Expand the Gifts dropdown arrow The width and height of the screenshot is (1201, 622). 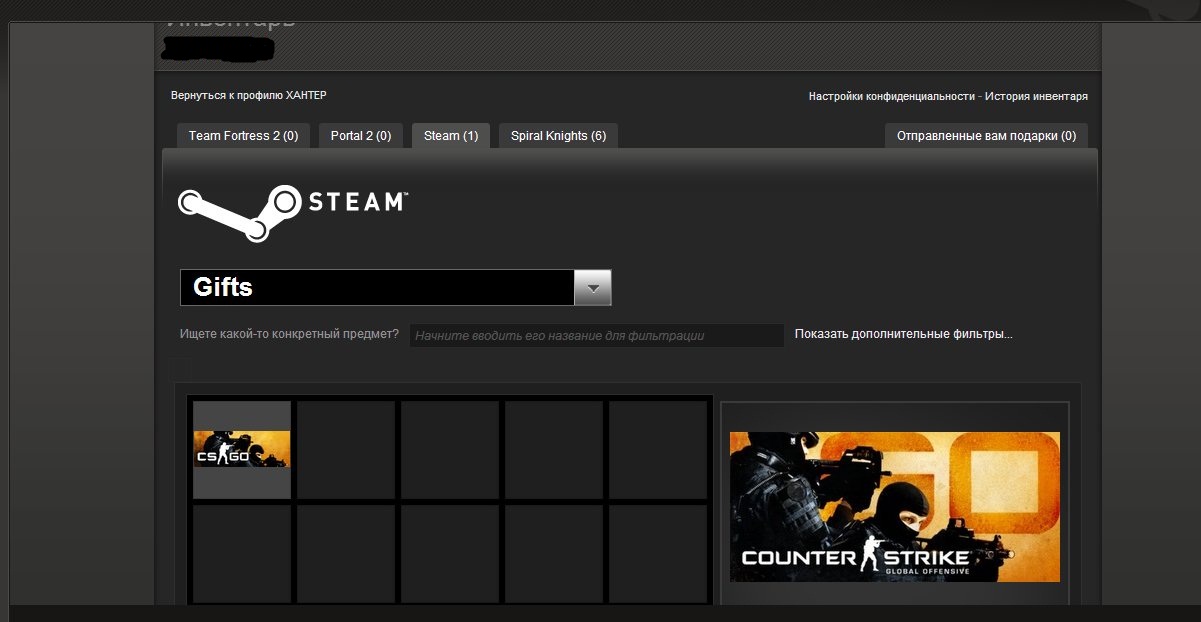[x=593, y=288]
